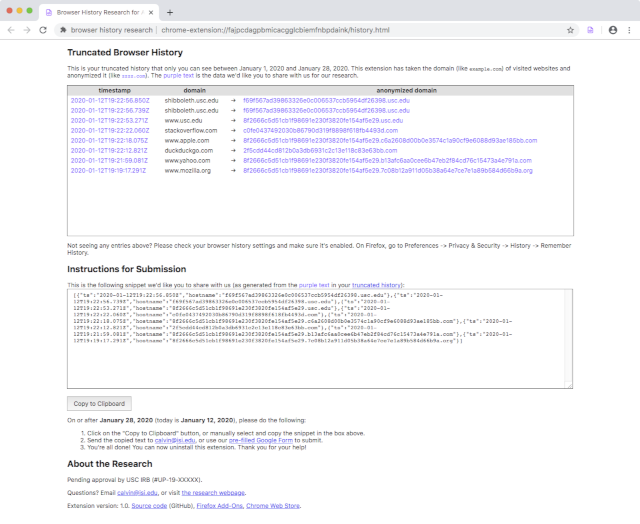
Task: Open calvin@isi.edu link in Questions line
Action: 137,493
